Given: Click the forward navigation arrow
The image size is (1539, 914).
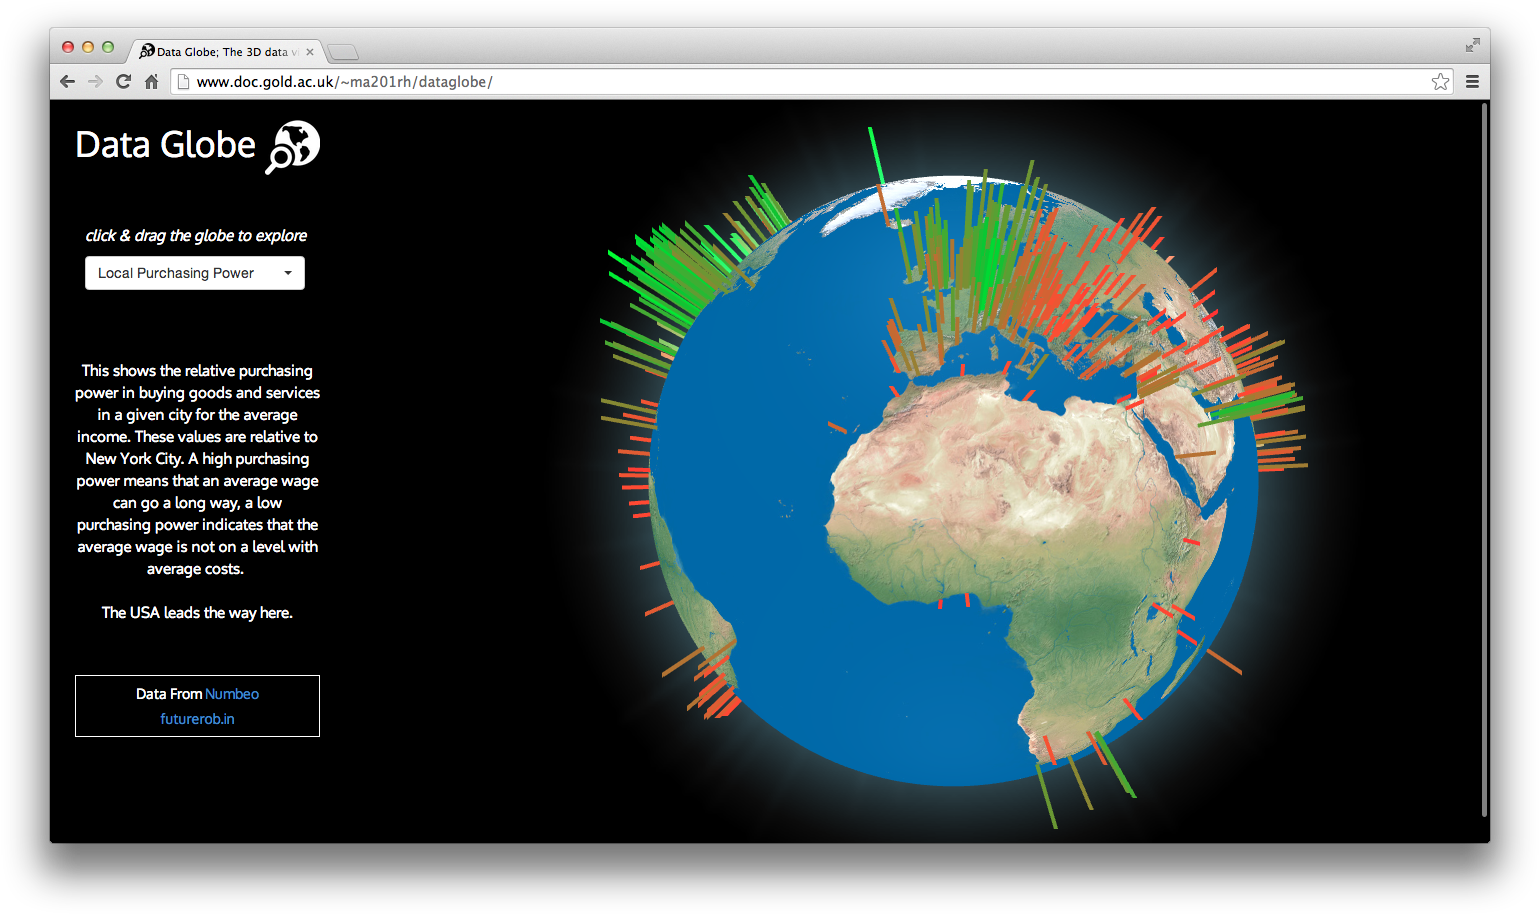Looking at the screenshot, I should click(x=94, y=81).
